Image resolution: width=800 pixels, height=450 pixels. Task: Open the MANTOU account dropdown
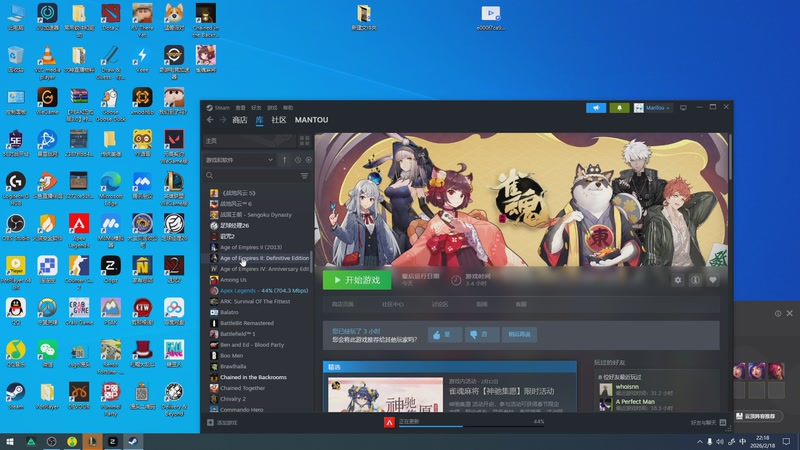pos(653,108)
